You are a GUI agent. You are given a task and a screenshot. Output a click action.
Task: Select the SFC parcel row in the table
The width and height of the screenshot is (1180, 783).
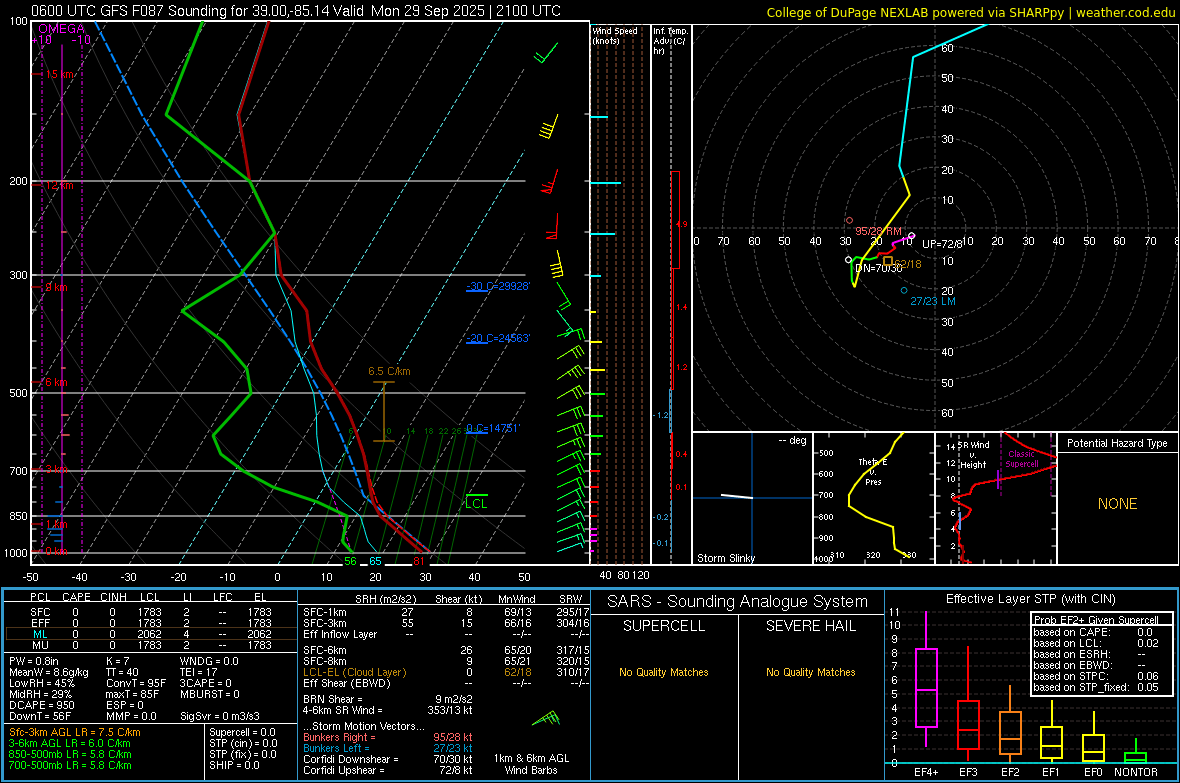[151, 612]
